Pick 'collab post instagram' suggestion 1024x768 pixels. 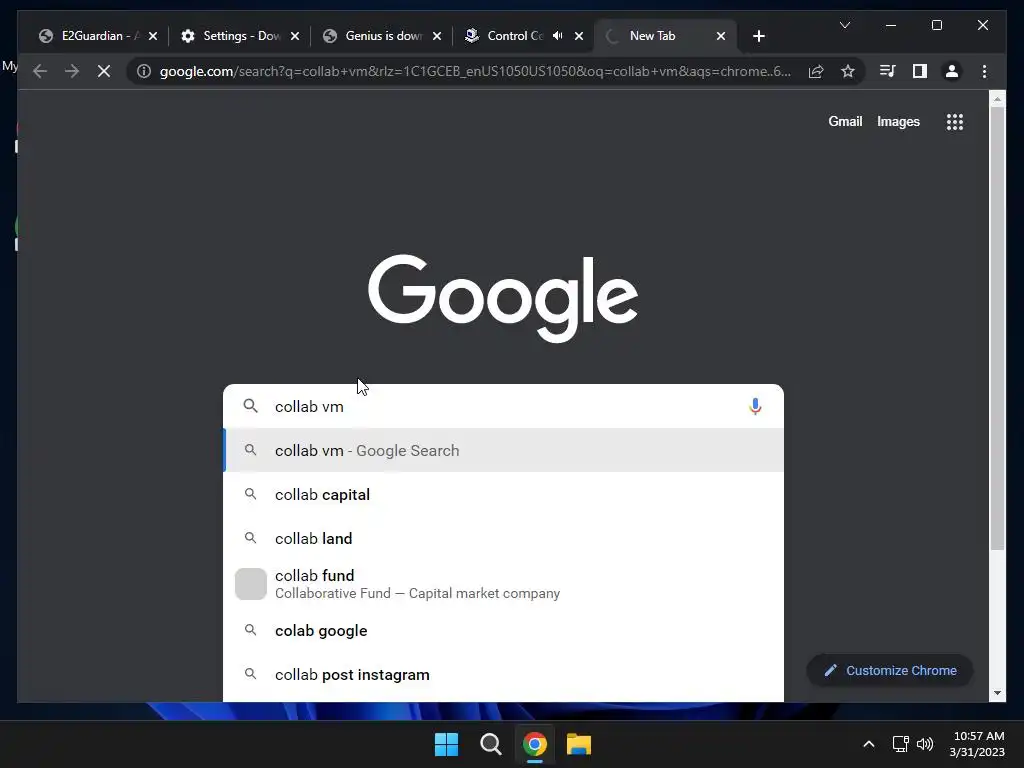point(503,675)
